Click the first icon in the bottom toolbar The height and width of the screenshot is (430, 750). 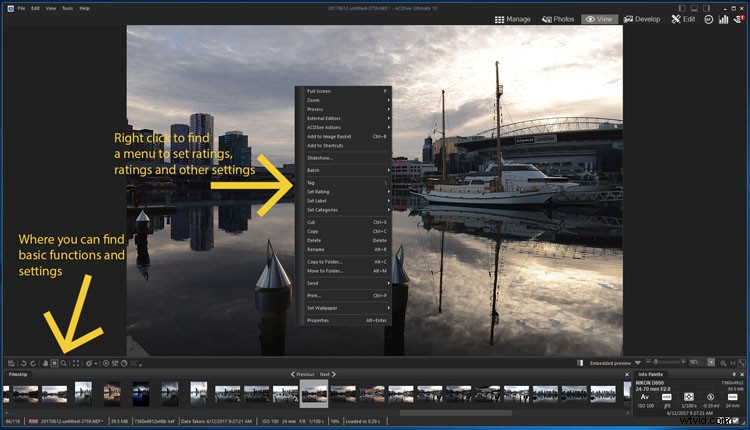[11, 364]
